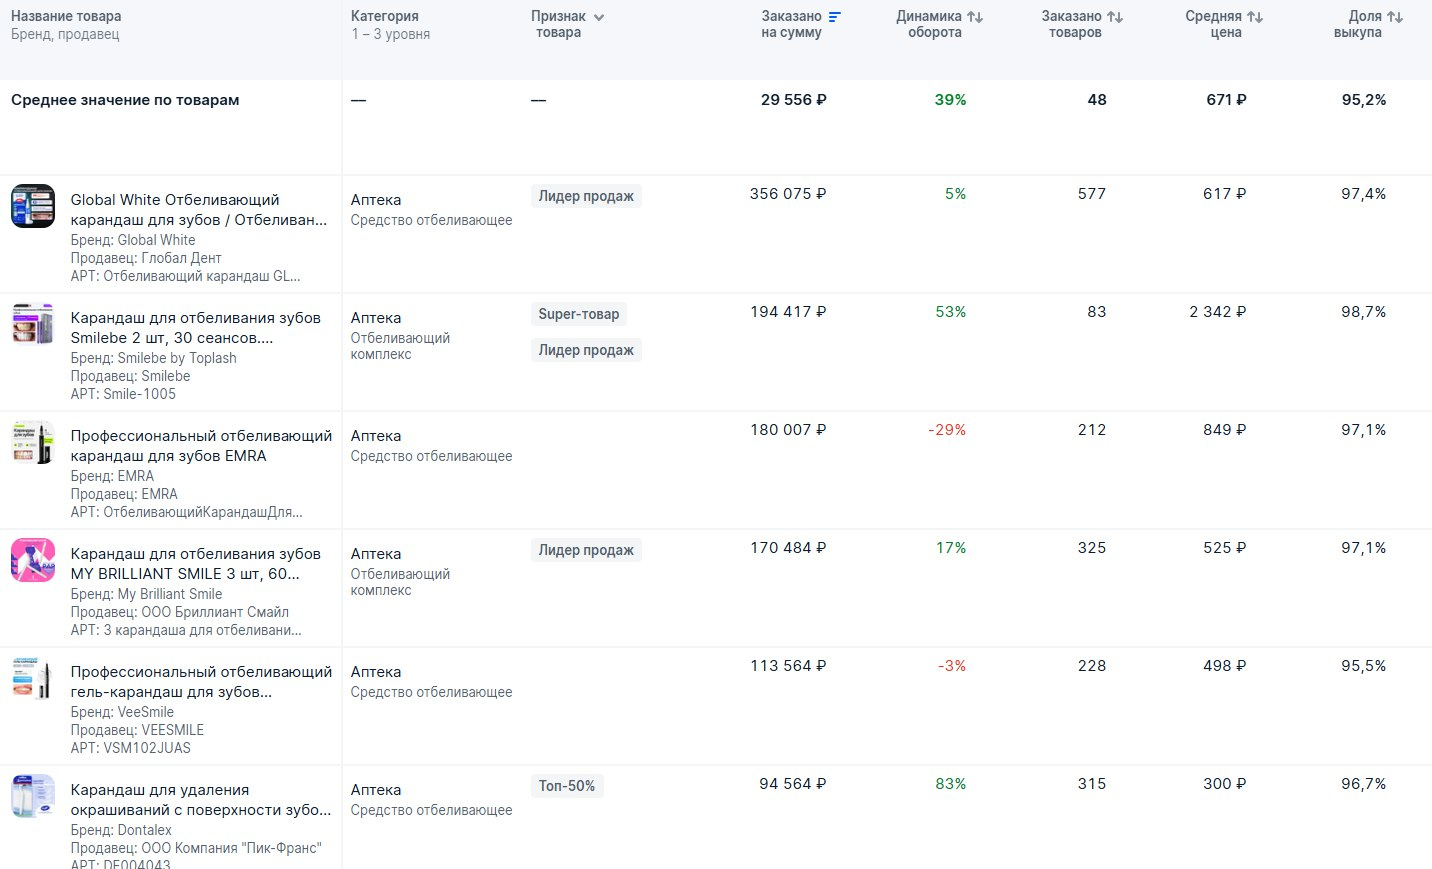Viewport: 1432px width, 869px height.
Task: Open Global White product thumbnail
Action: [33, 206]
